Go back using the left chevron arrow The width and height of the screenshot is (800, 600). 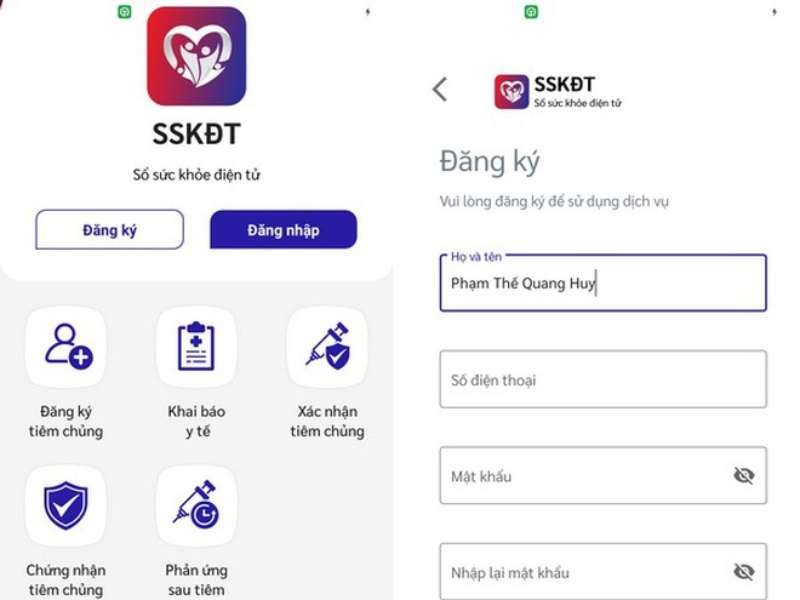(x=440, y=90)
